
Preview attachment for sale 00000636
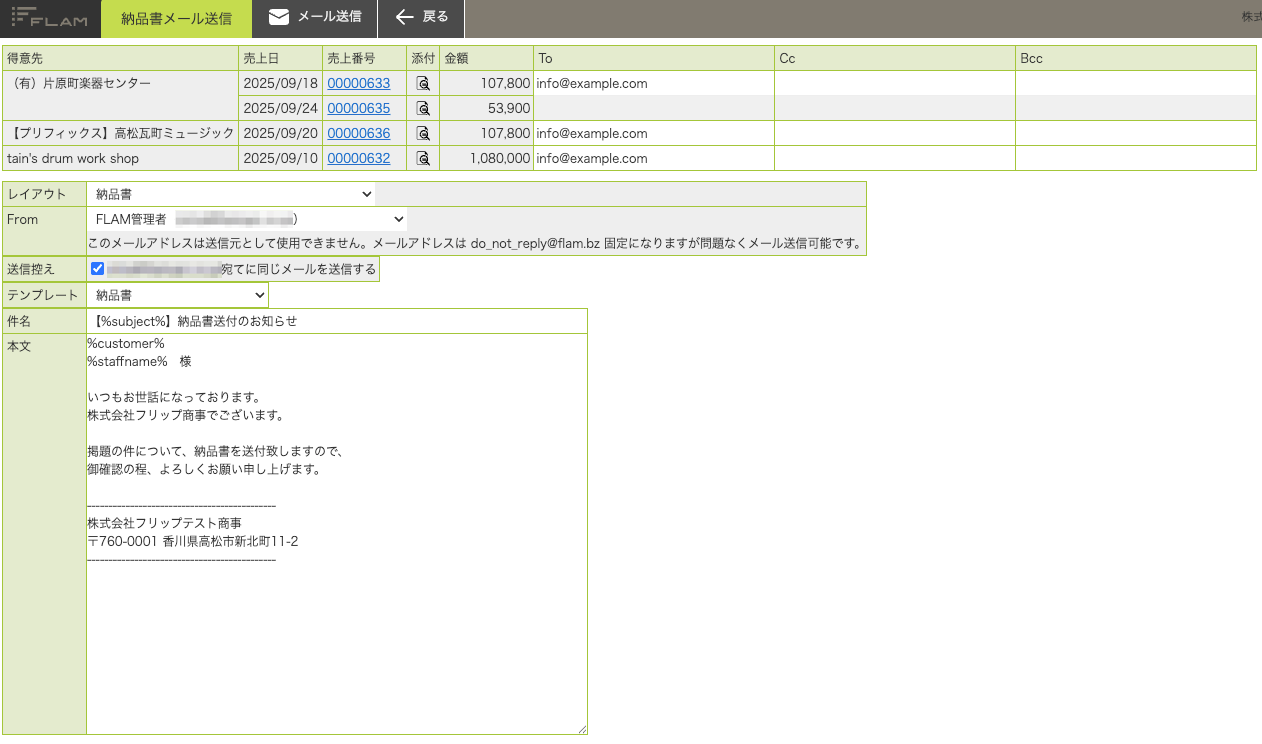(423, 133)
